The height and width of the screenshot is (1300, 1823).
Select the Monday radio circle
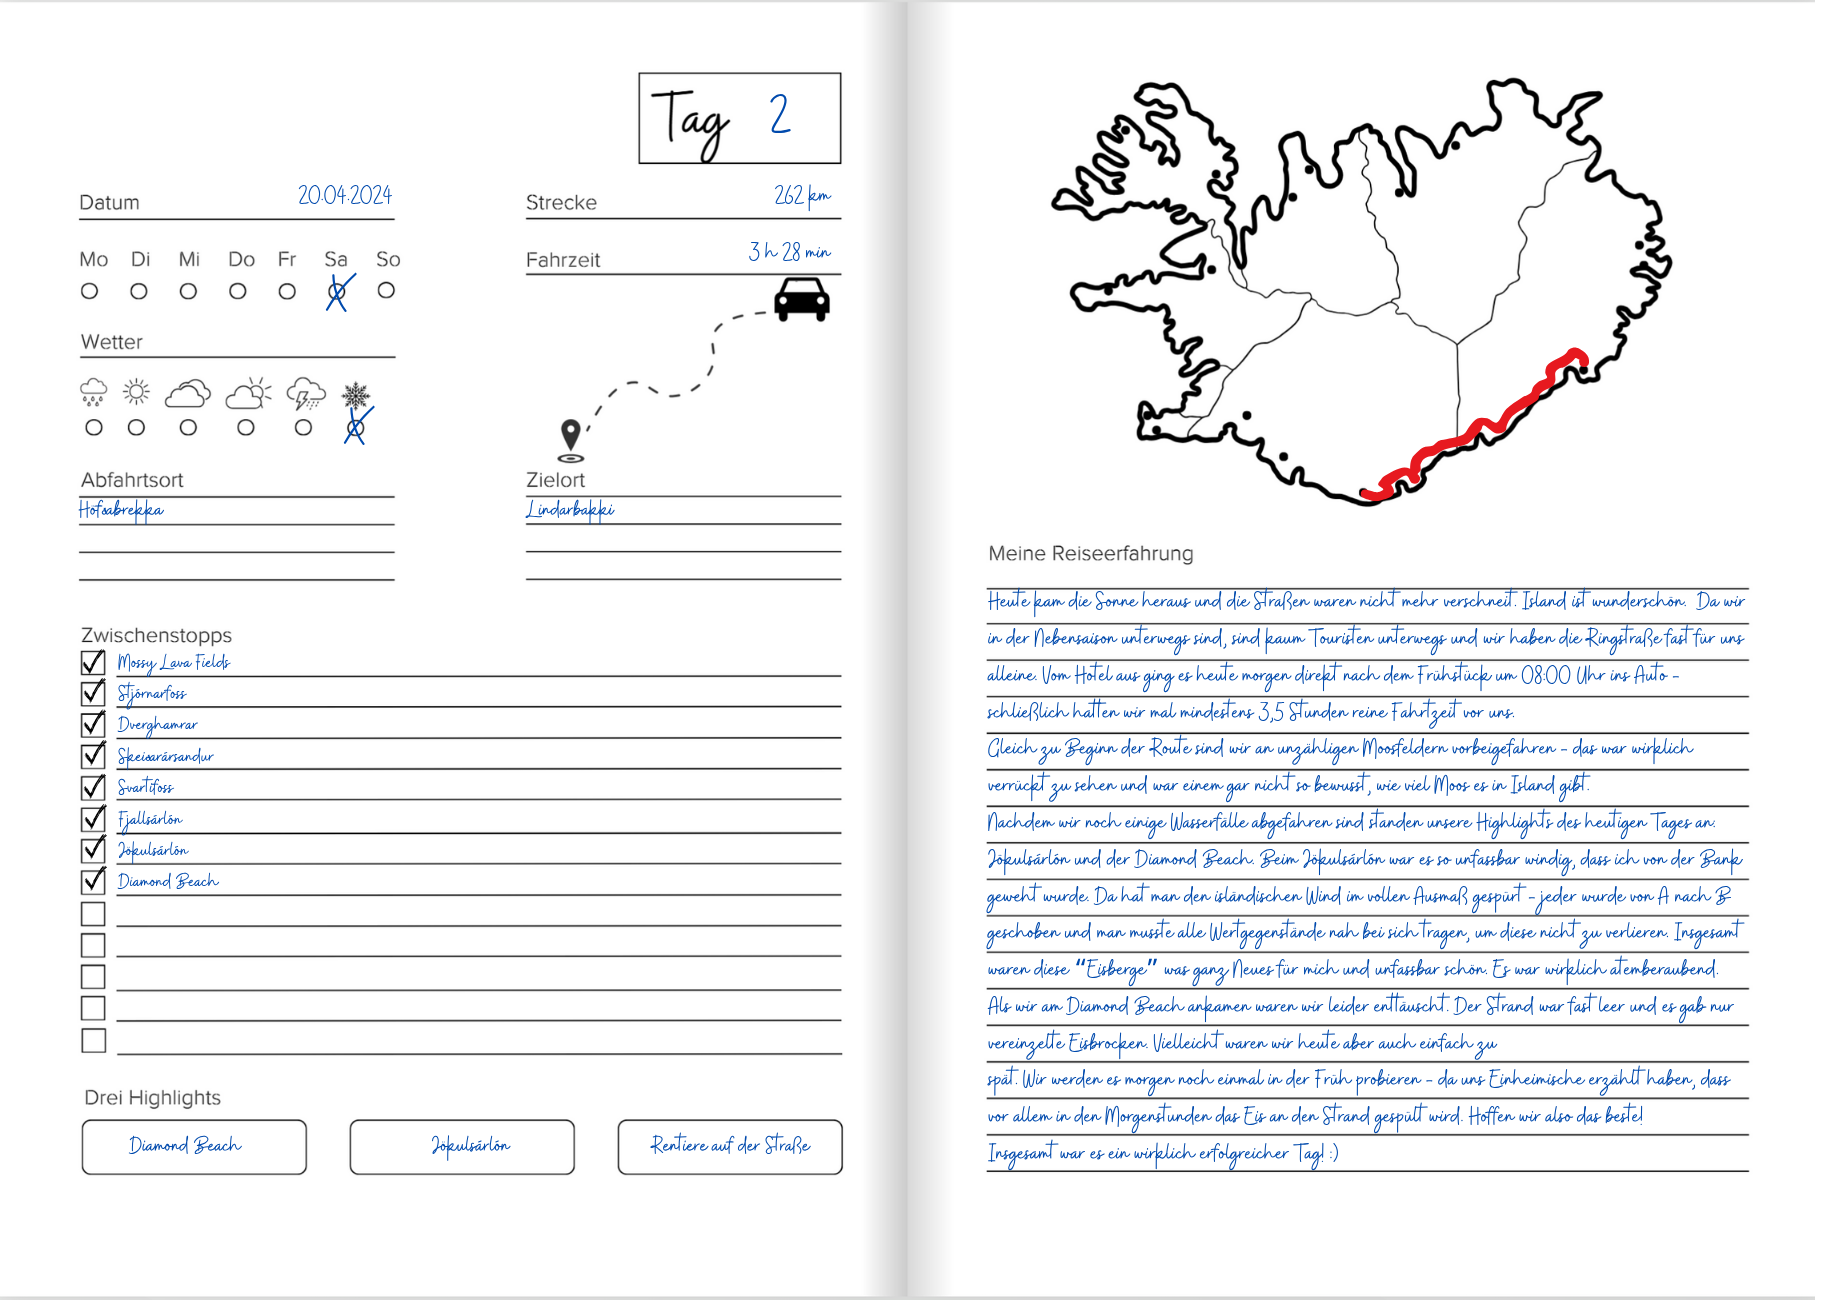(90, 291)
